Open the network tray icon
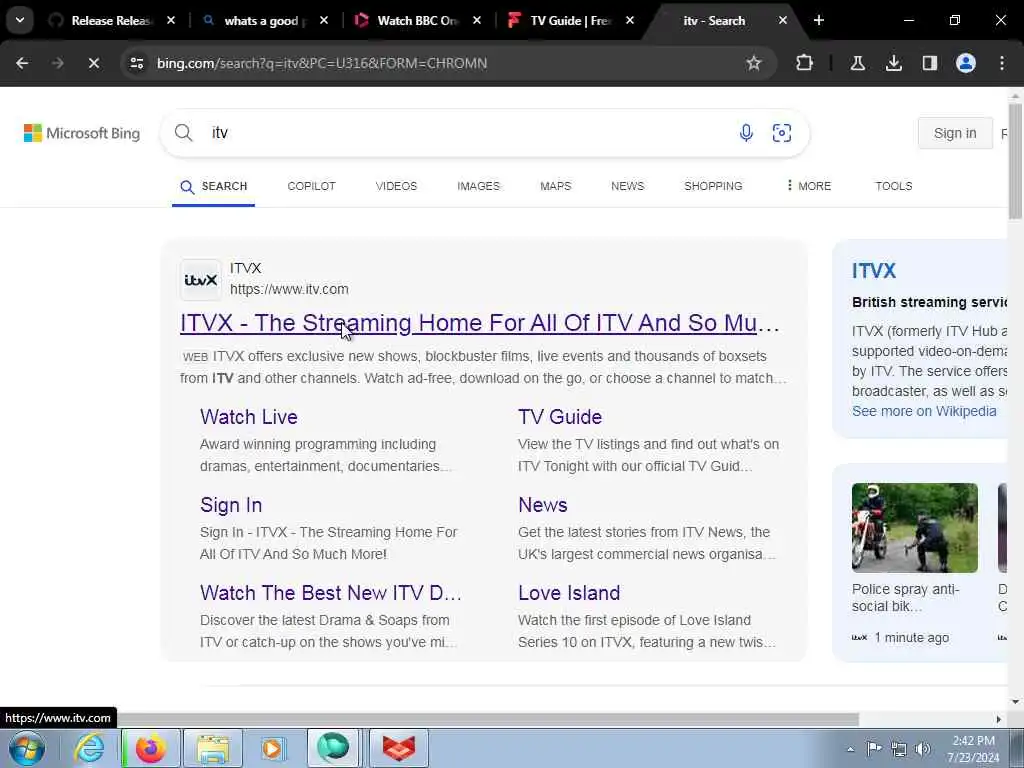Viewport: 1024px width, 768px height. 899,749
